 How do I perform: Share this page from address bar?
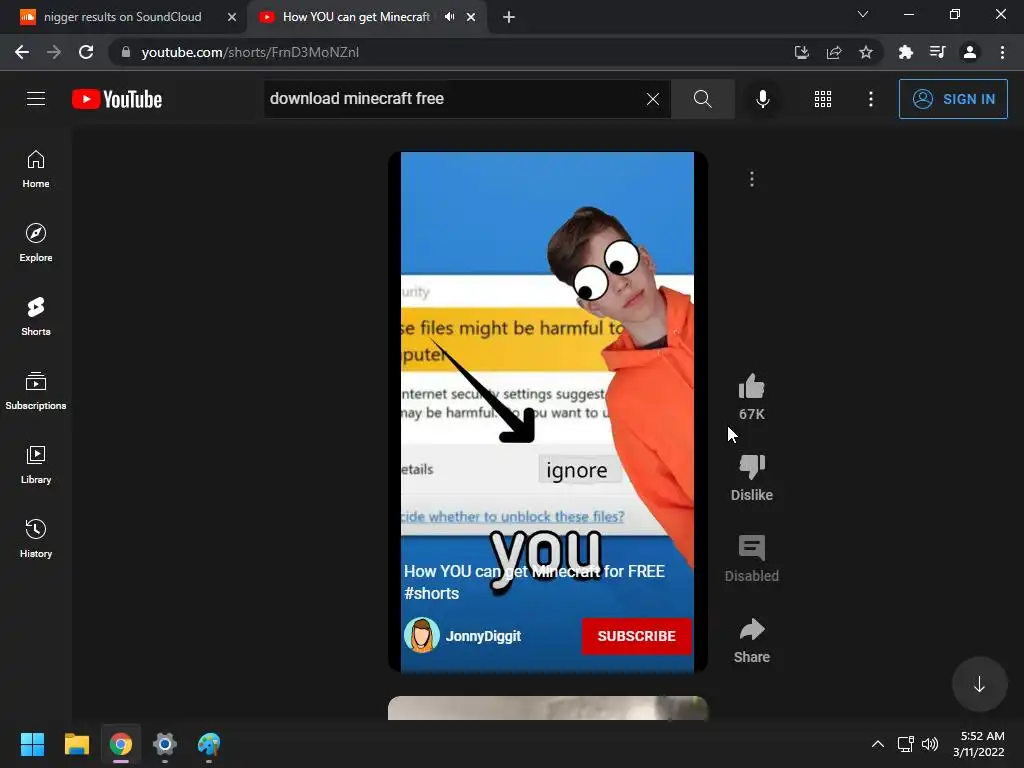click(833, 52)
